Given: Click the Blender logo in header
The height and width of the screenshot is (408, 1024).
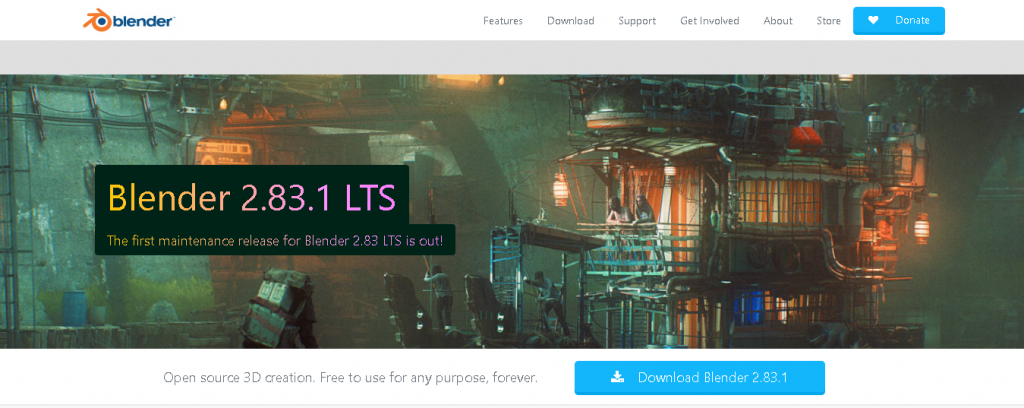Looking at the screenshot, I should pyautogui.click(x=128, y=20).
